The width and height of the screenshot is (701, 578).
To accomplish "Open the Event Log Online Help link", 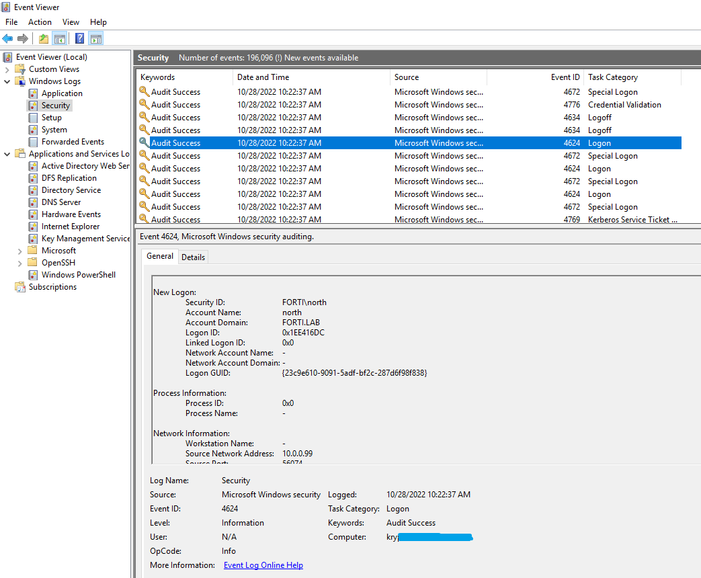I will (x=263, y=565).
